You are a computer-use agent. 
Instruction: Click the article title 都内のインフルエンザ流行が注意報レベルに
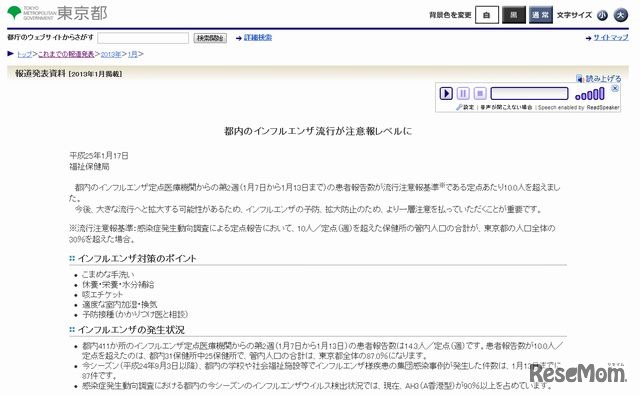point(318,131)
